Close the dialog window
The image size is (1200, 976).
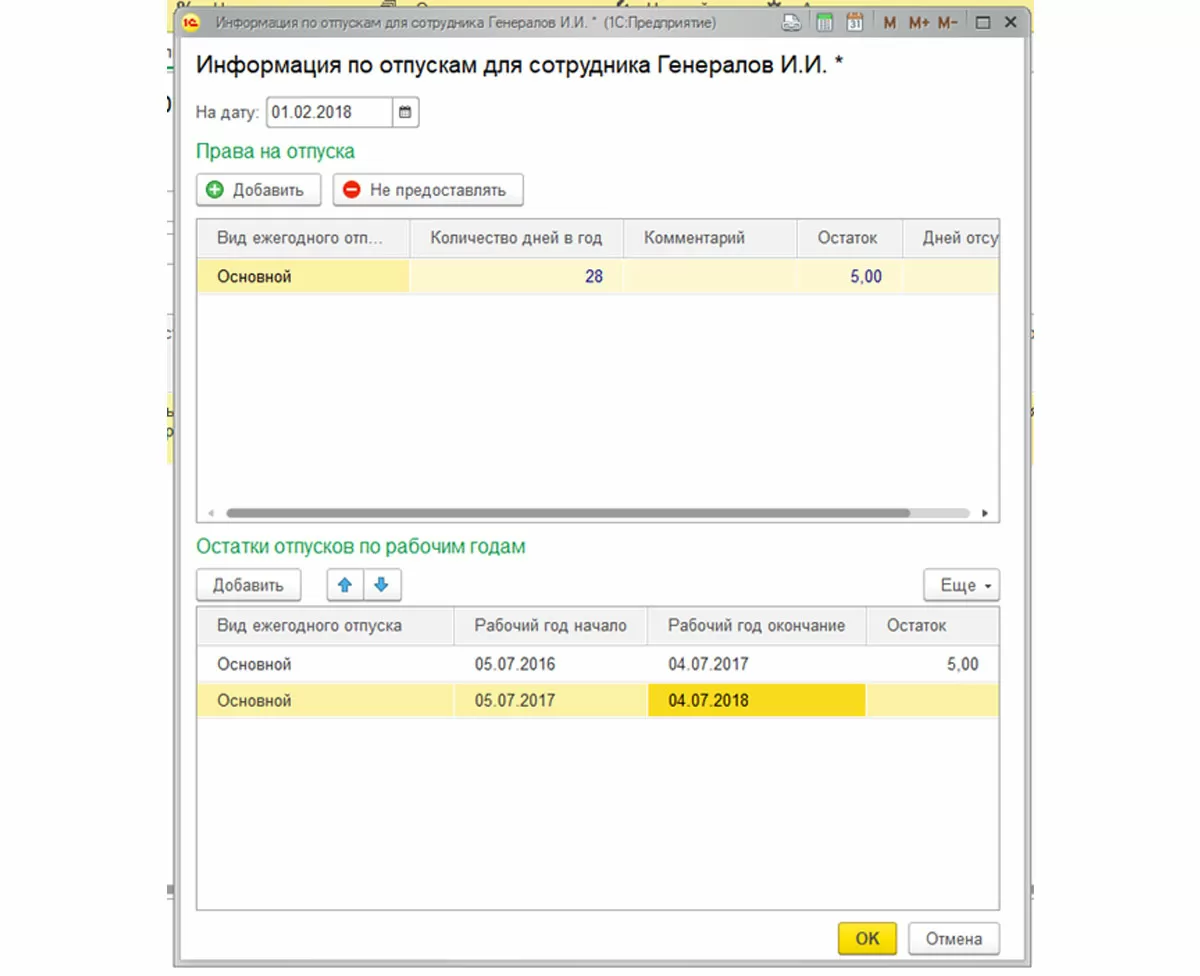click(x=1010, y=22)
